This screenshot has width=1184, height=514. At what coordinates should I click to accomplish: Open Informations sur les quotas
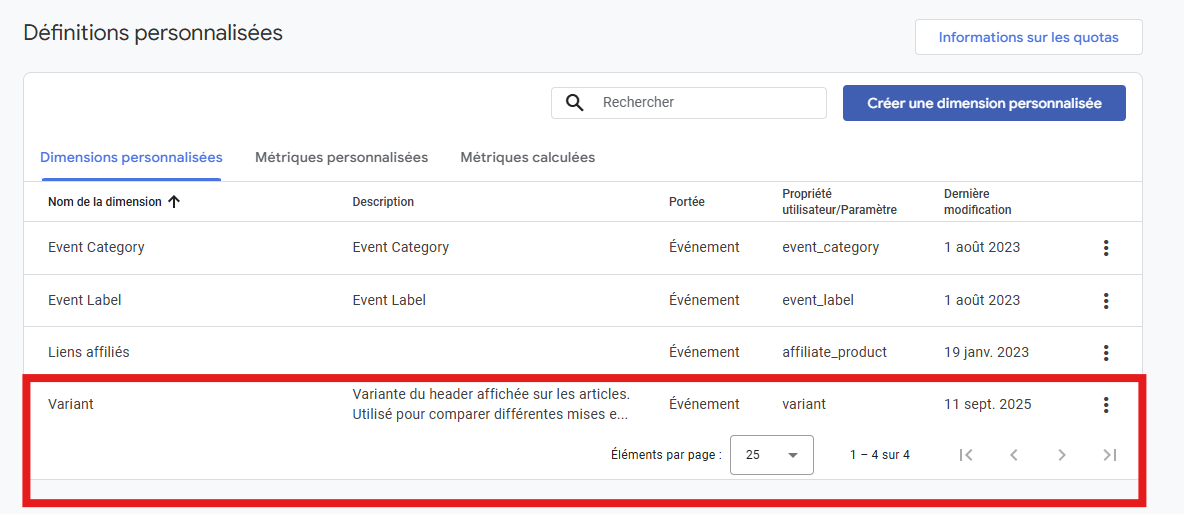coord(1028,38)
